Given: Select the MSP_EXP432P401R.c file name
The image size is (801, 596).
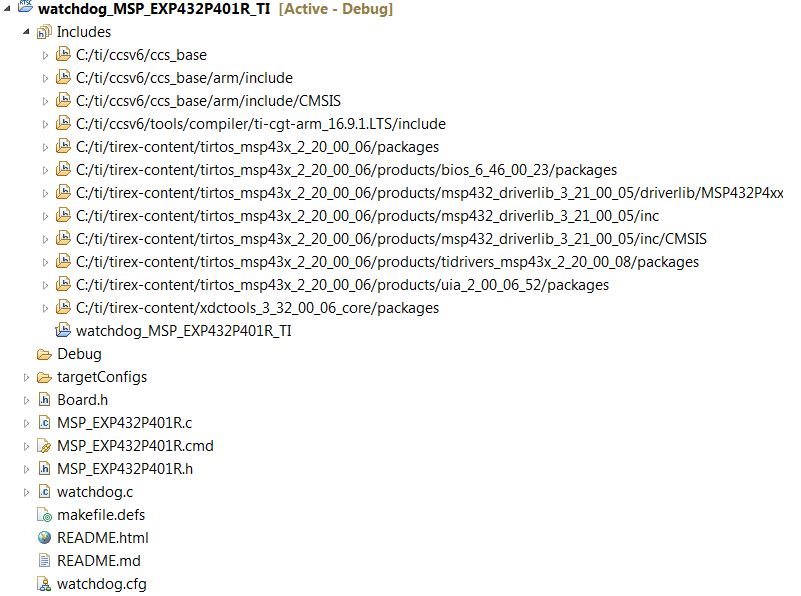Looking at the screenshot, I should click(x=125, y=423).
